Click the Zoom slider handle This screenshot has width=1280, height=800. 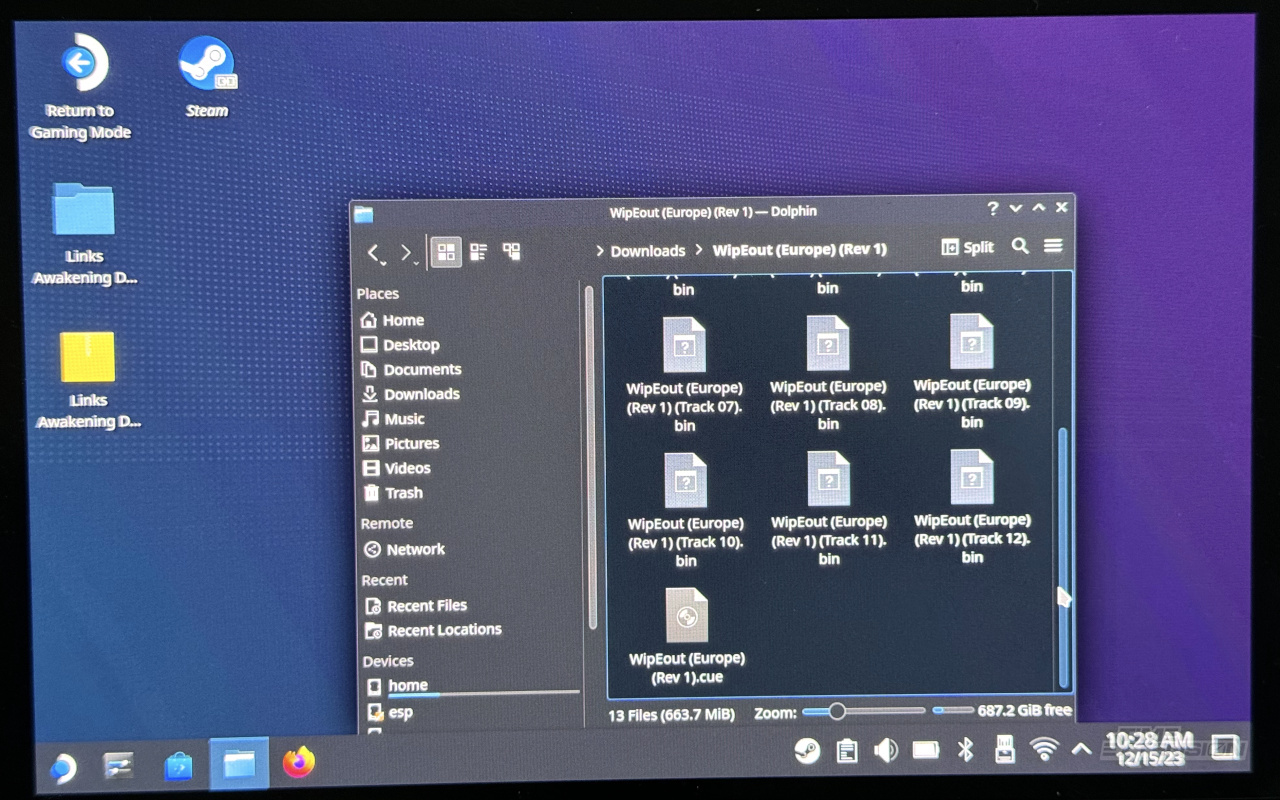pyautogui.click(x=837, y=711)
